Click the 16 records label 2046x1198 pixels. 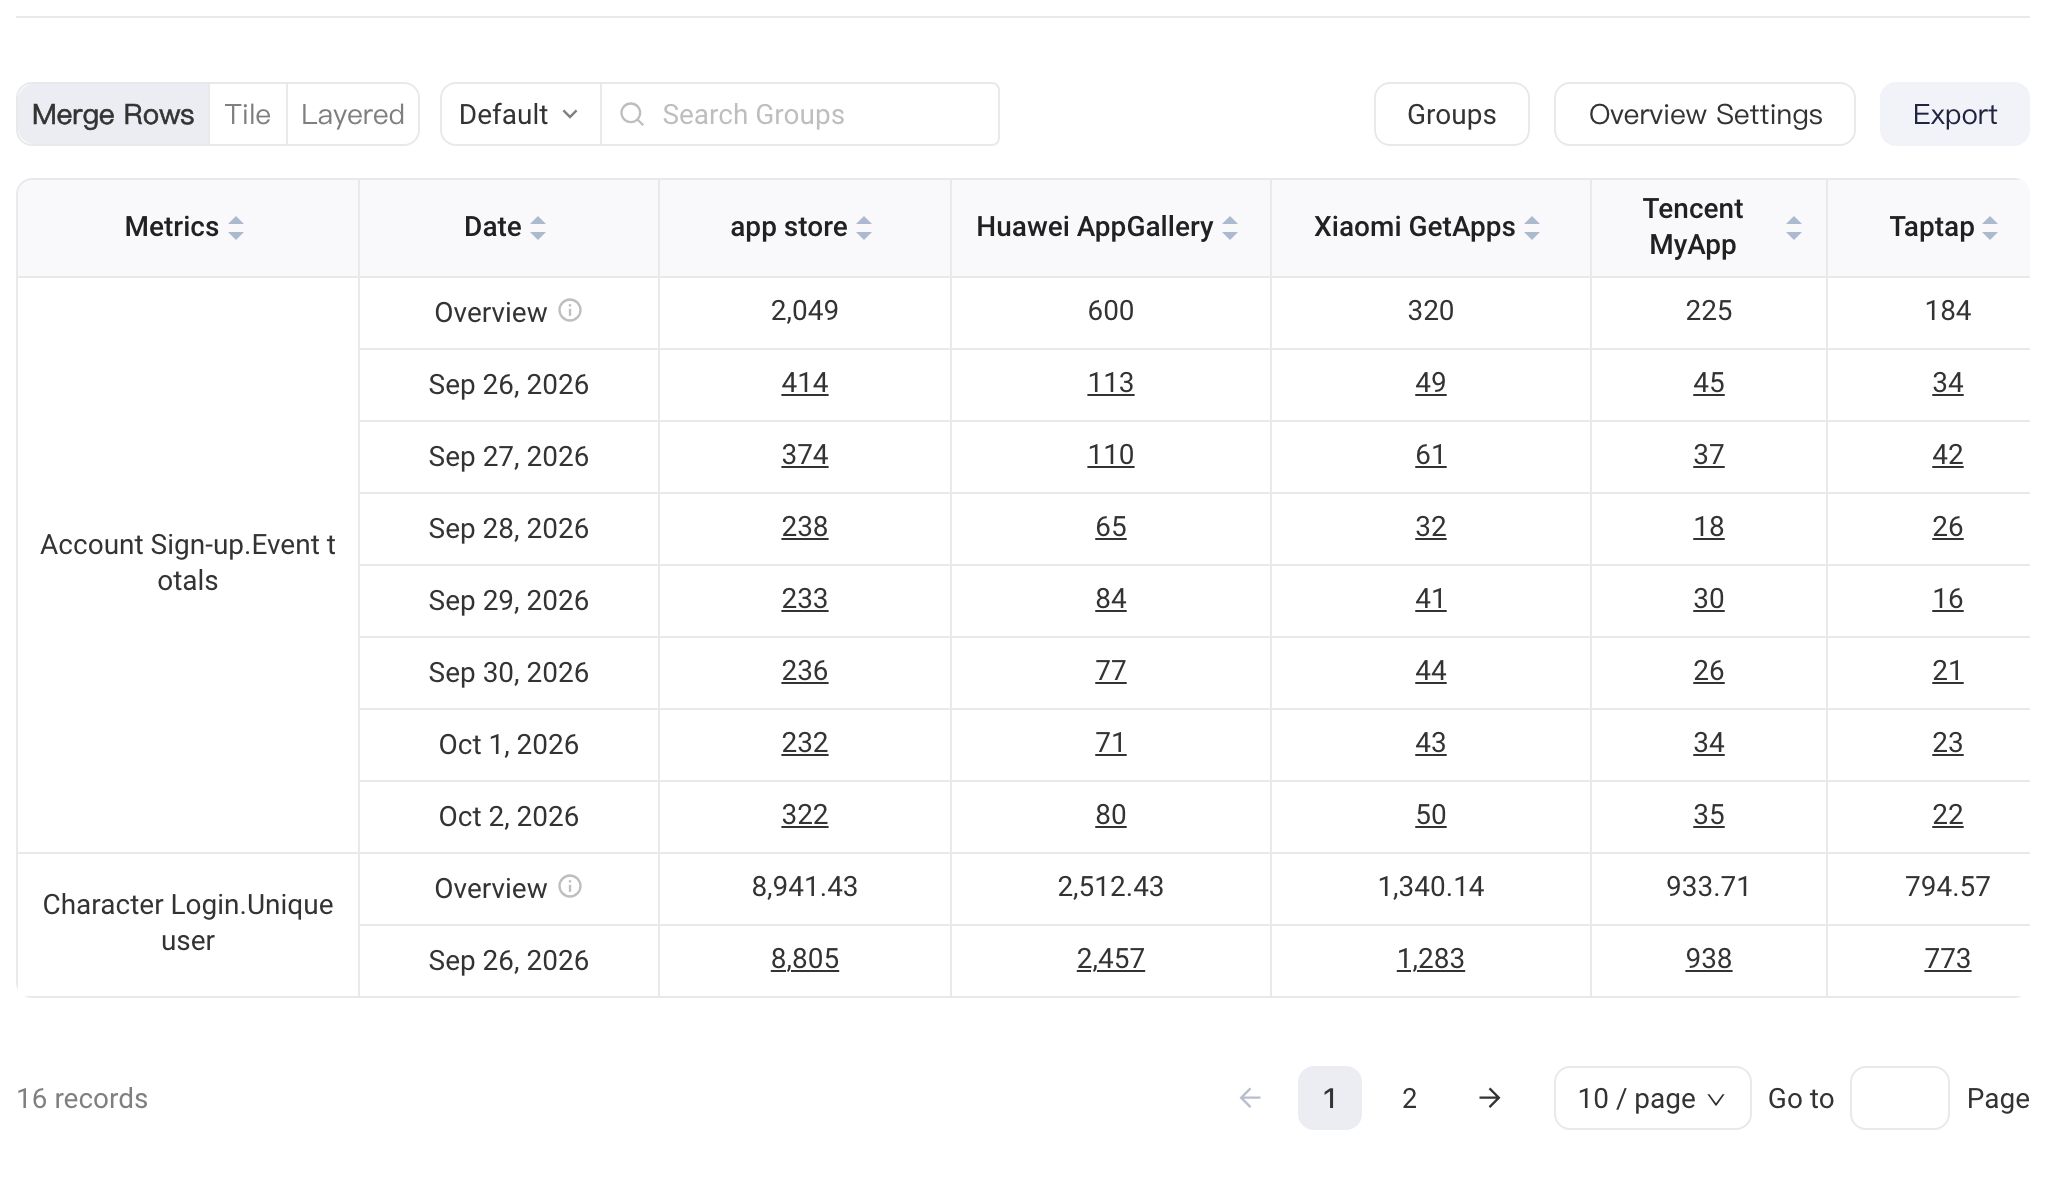pyautogui.click(x=82, y=1098)
